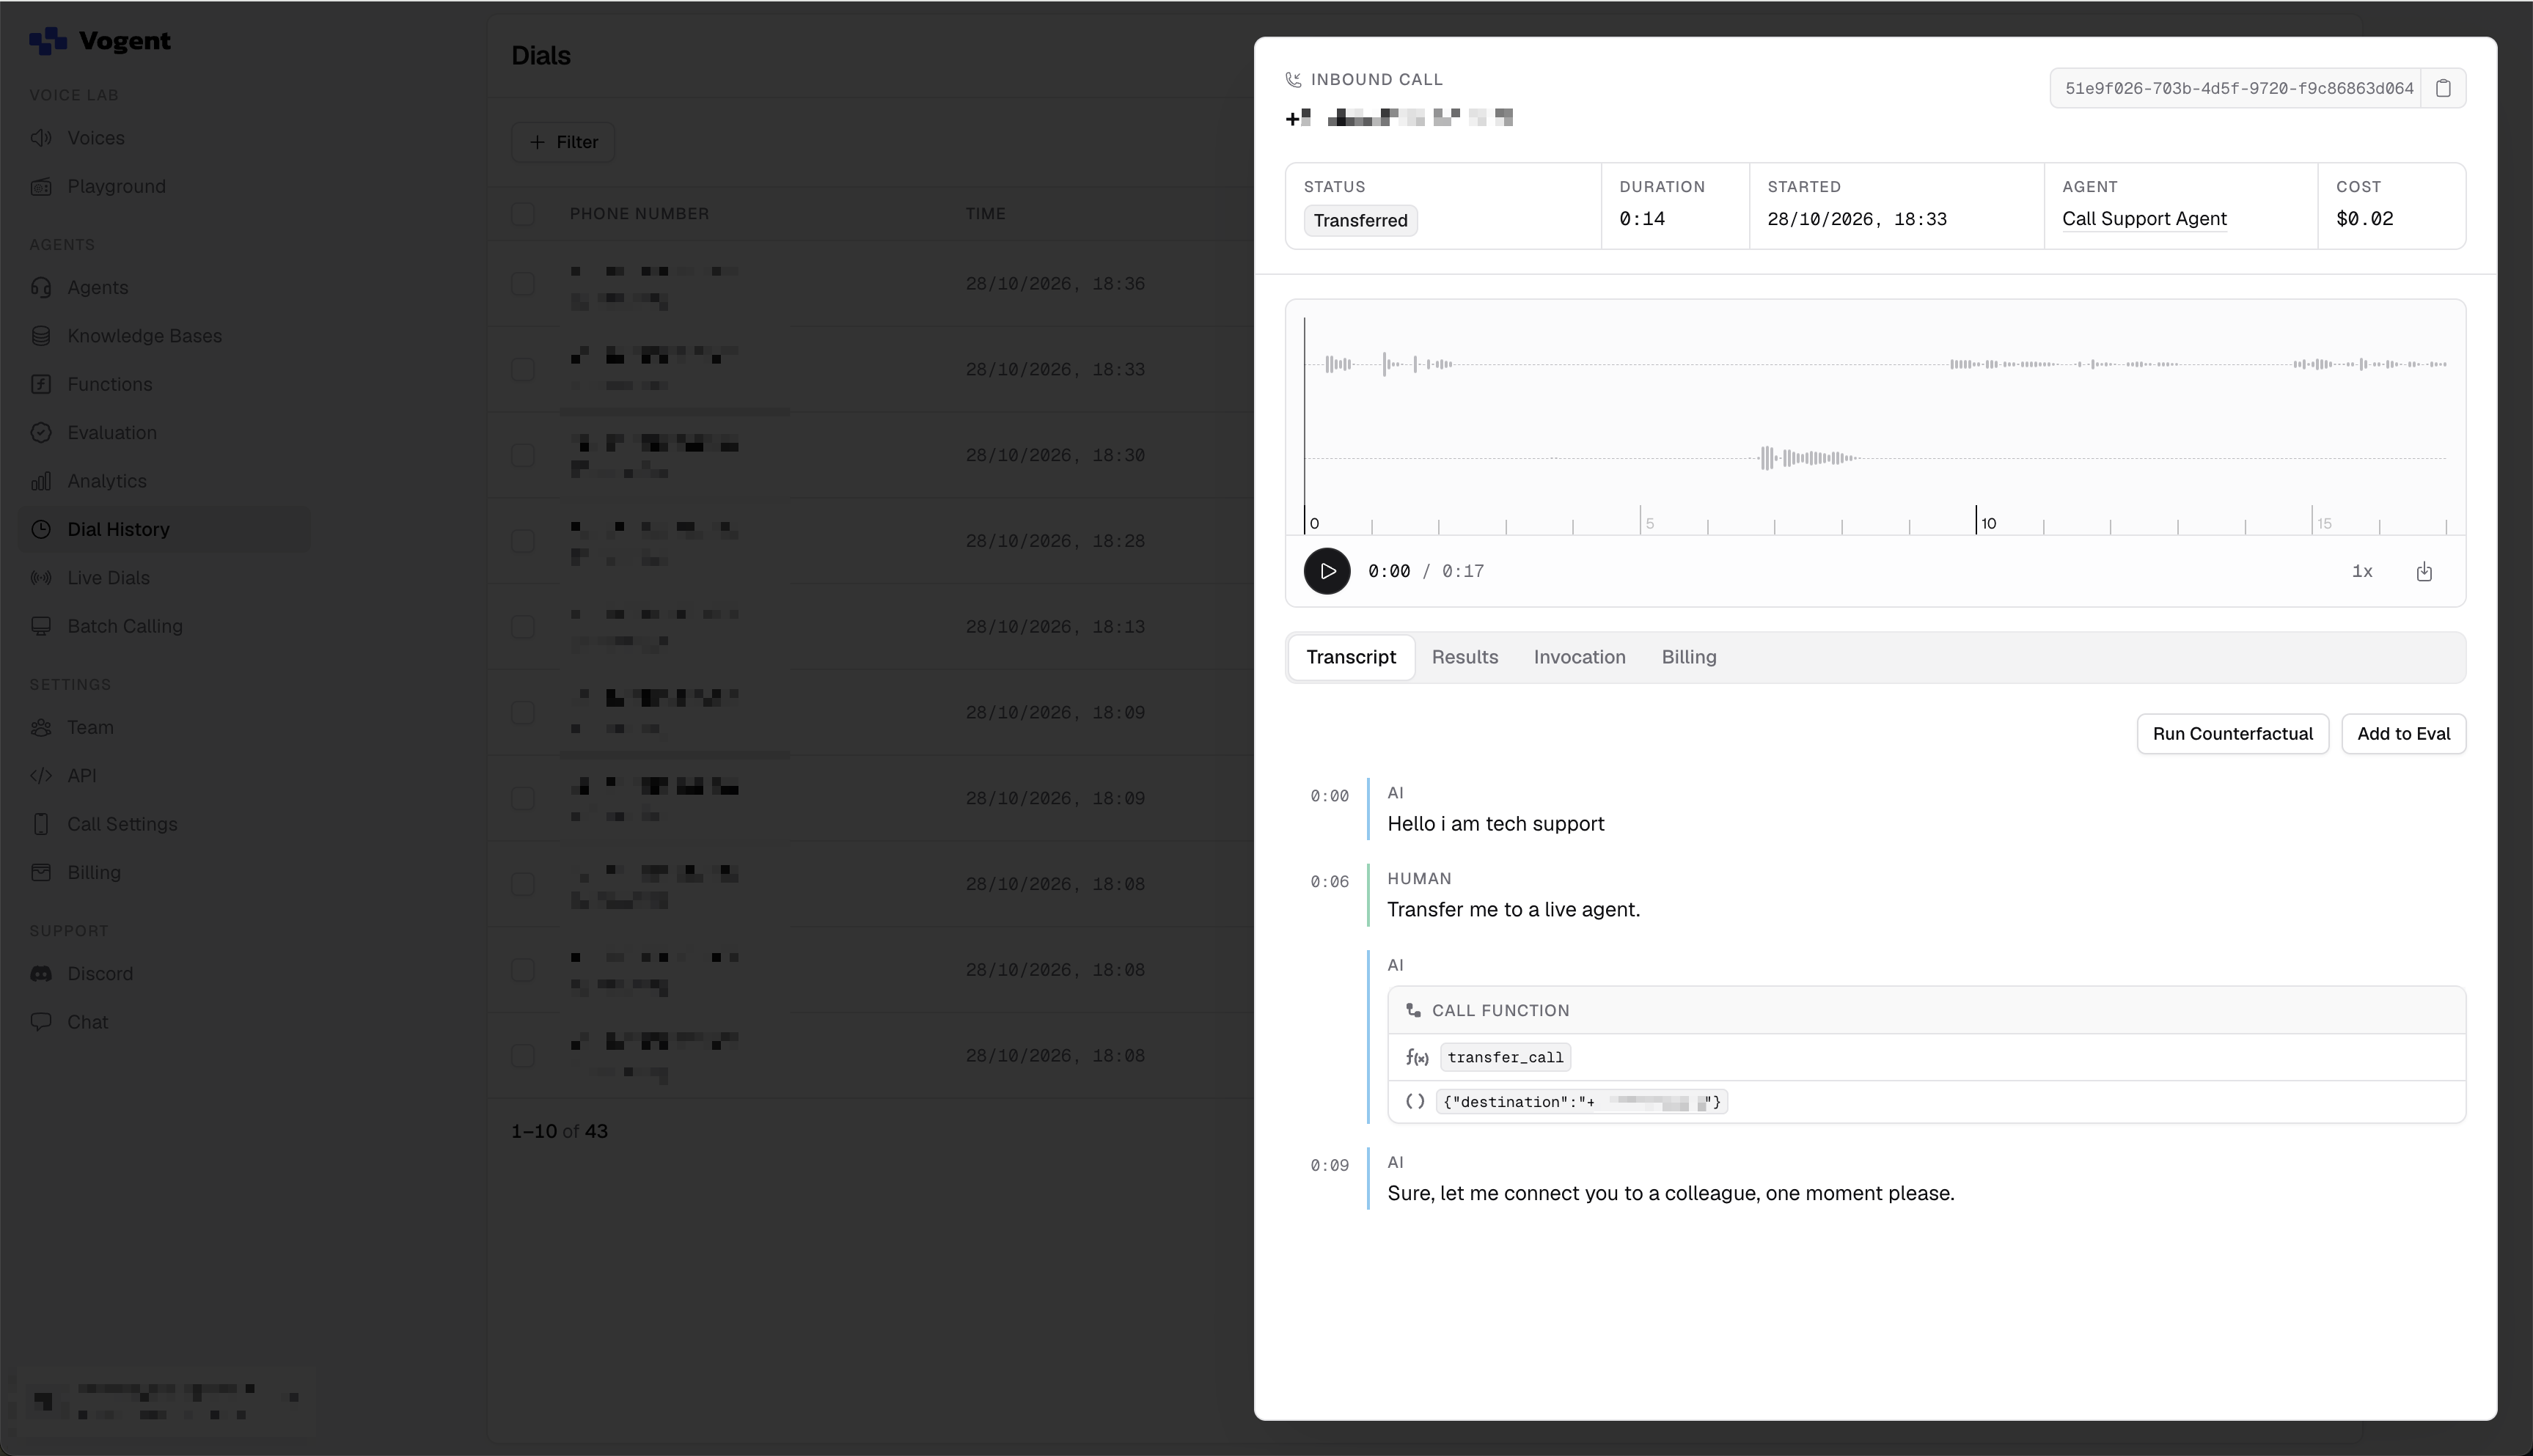The image size is (2533, 1456).
Task: Click Add to Eval button
Action: (x=2403, y=734)
